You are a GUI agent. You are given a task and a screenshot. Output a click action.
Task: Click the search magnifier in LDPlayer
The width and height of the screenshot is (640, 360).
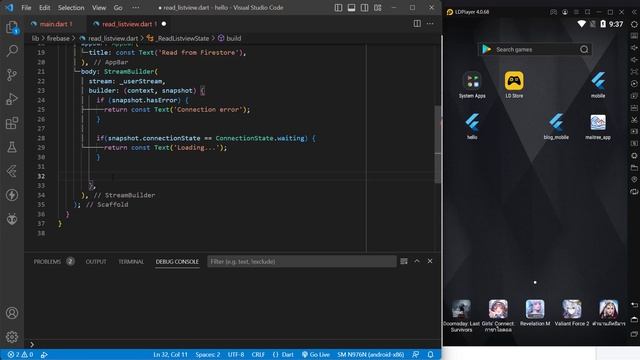[x=584, y=49]
